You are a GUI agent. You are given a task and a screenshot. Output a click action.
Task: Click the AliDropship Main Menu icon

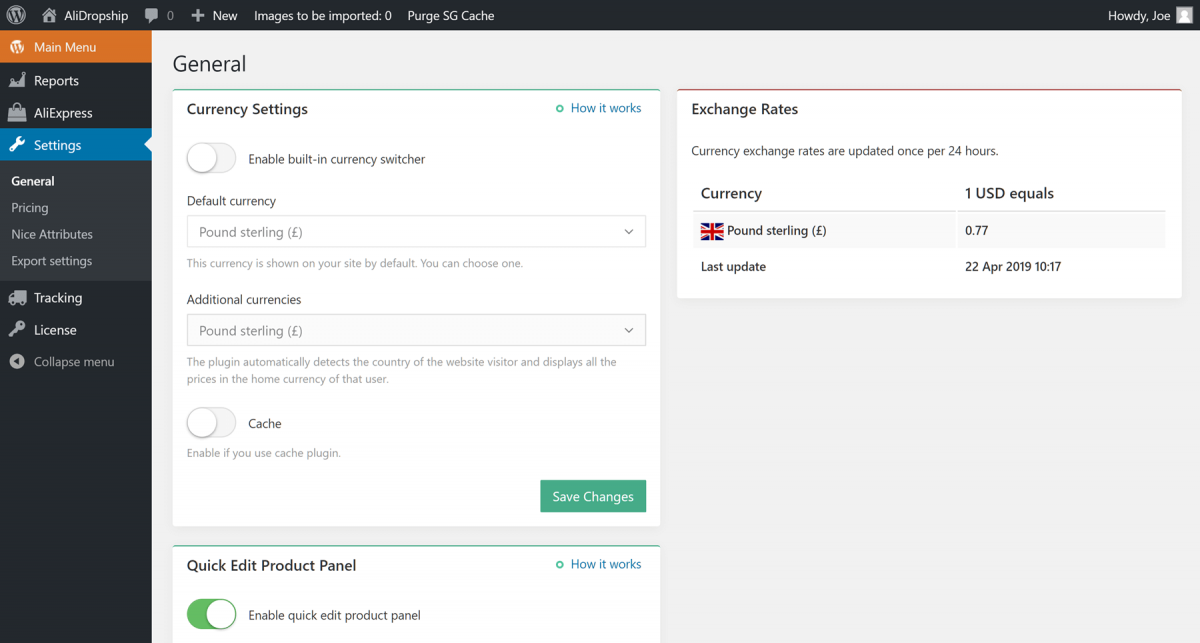click(20, 46)
